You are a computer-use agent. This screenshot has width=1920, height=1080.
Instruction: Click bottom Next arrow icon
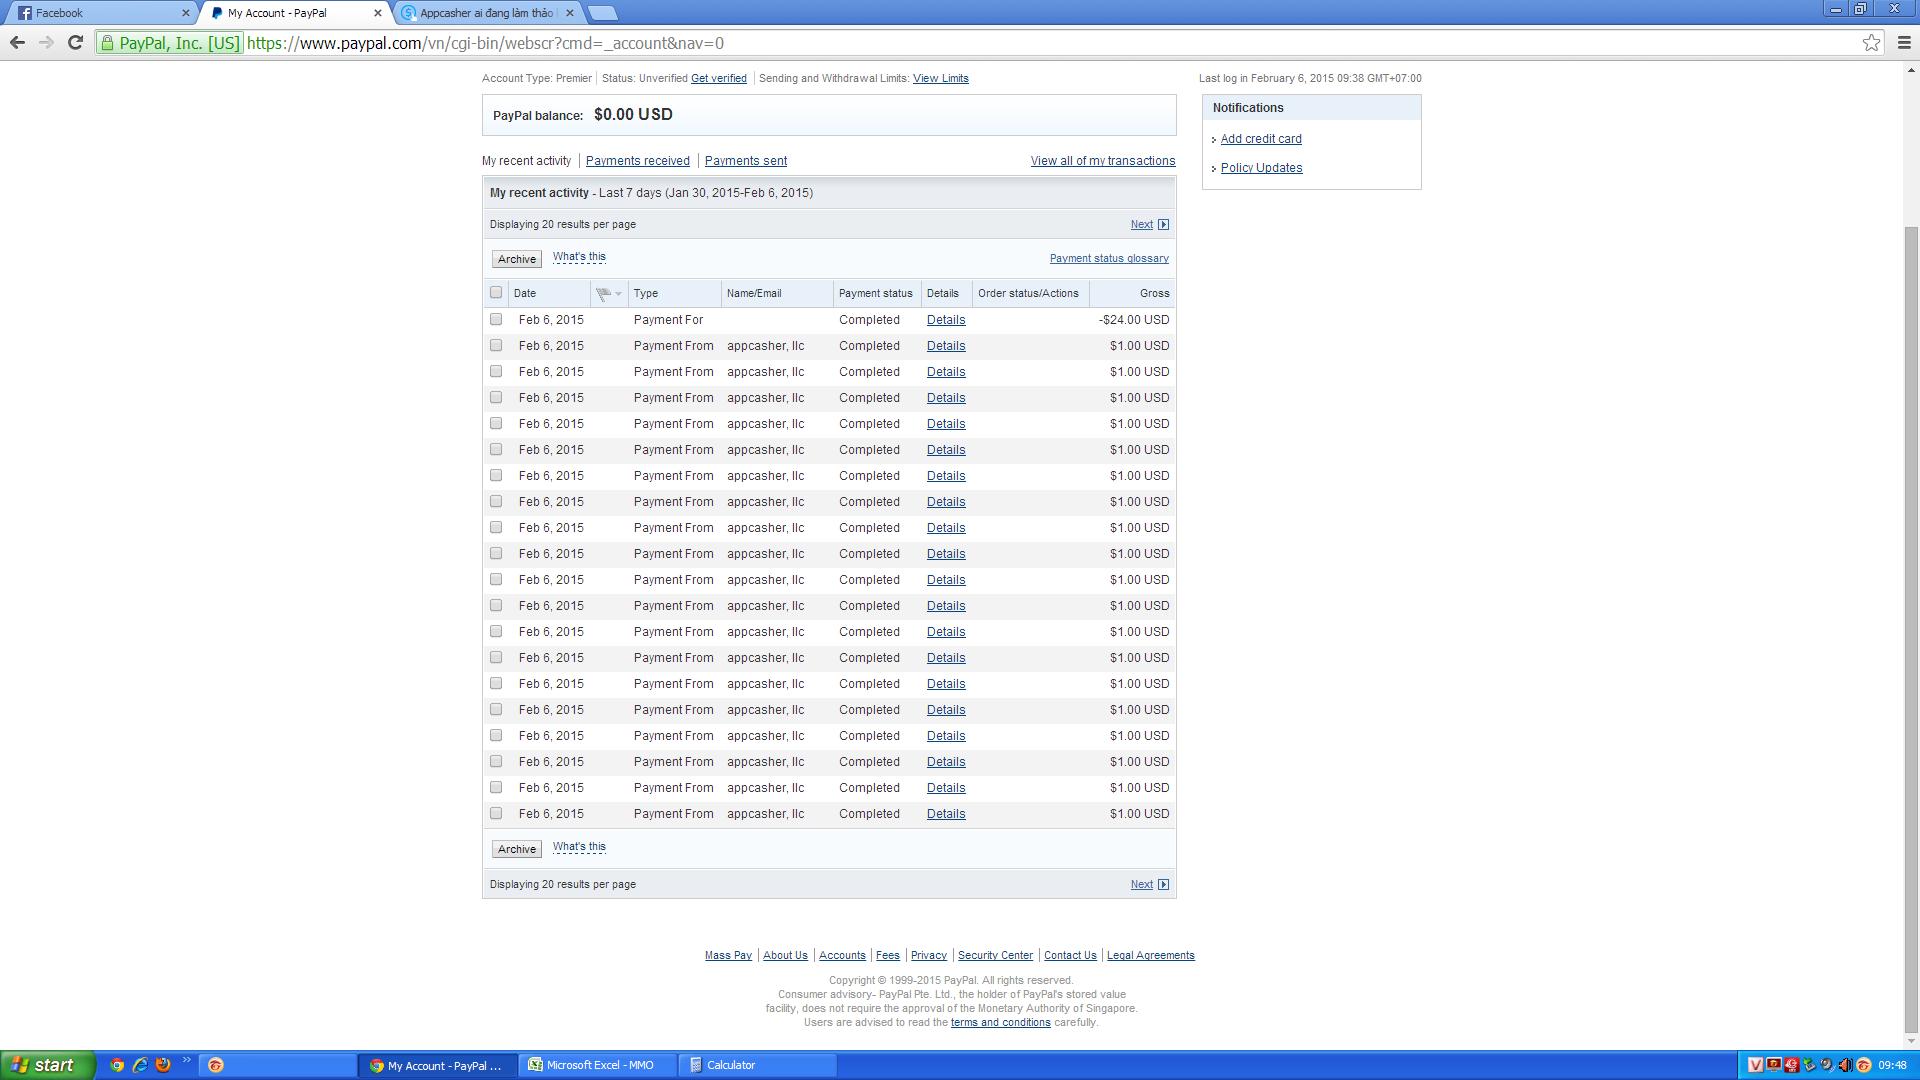click(x=1163, y=885)
